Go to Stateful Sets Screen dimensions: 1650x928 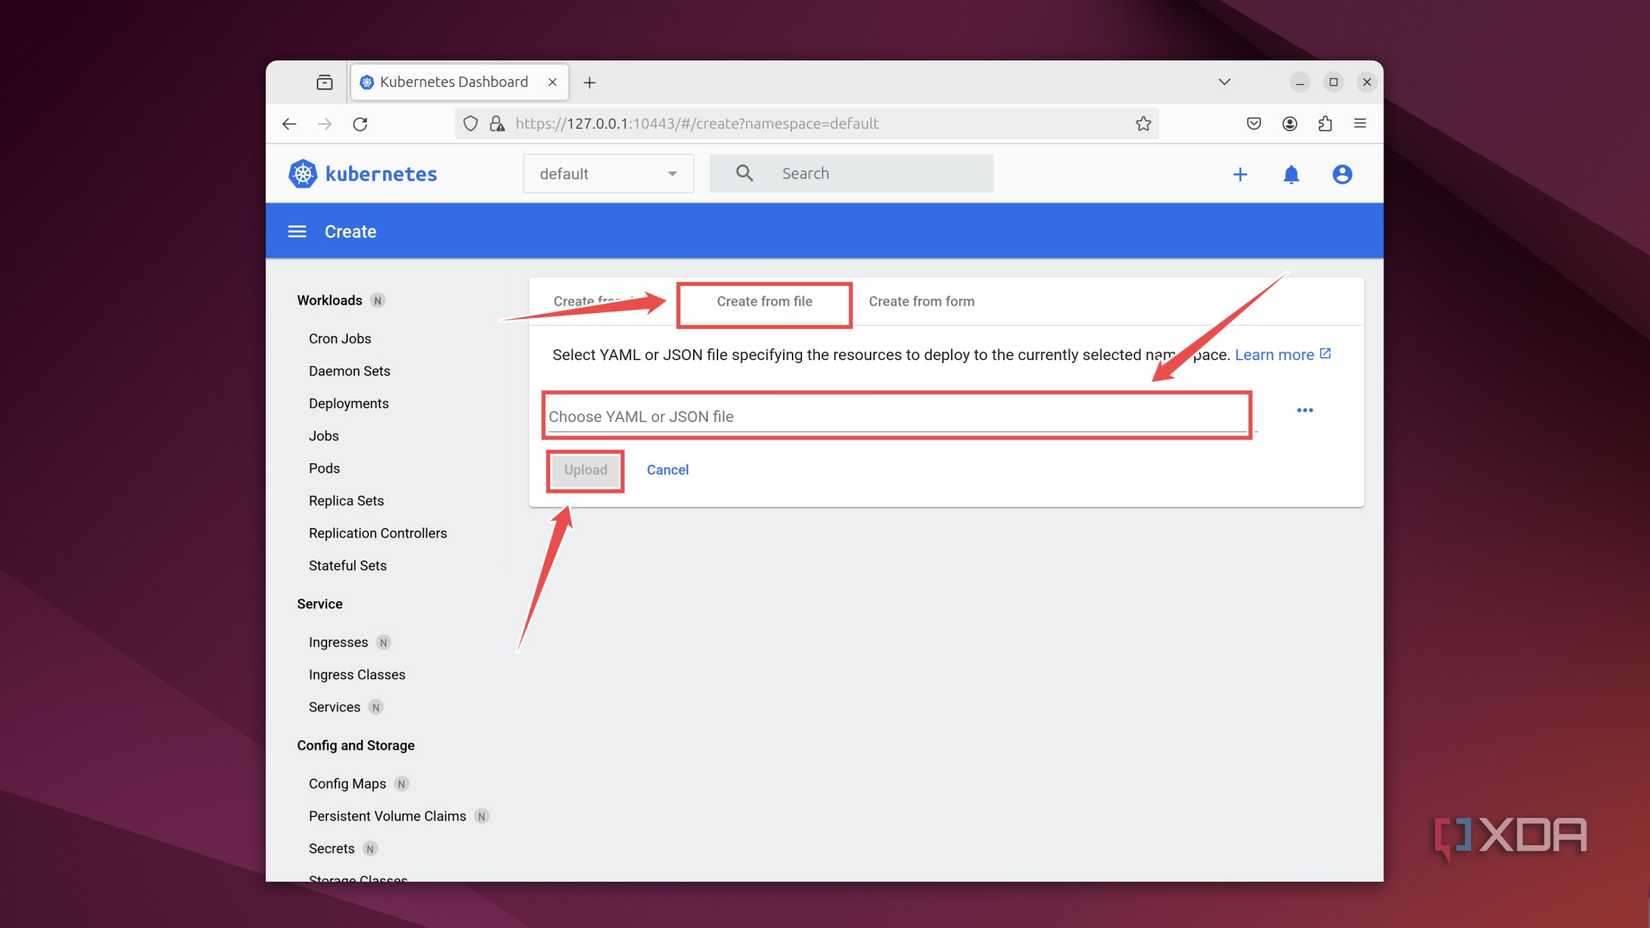point(348,566)
